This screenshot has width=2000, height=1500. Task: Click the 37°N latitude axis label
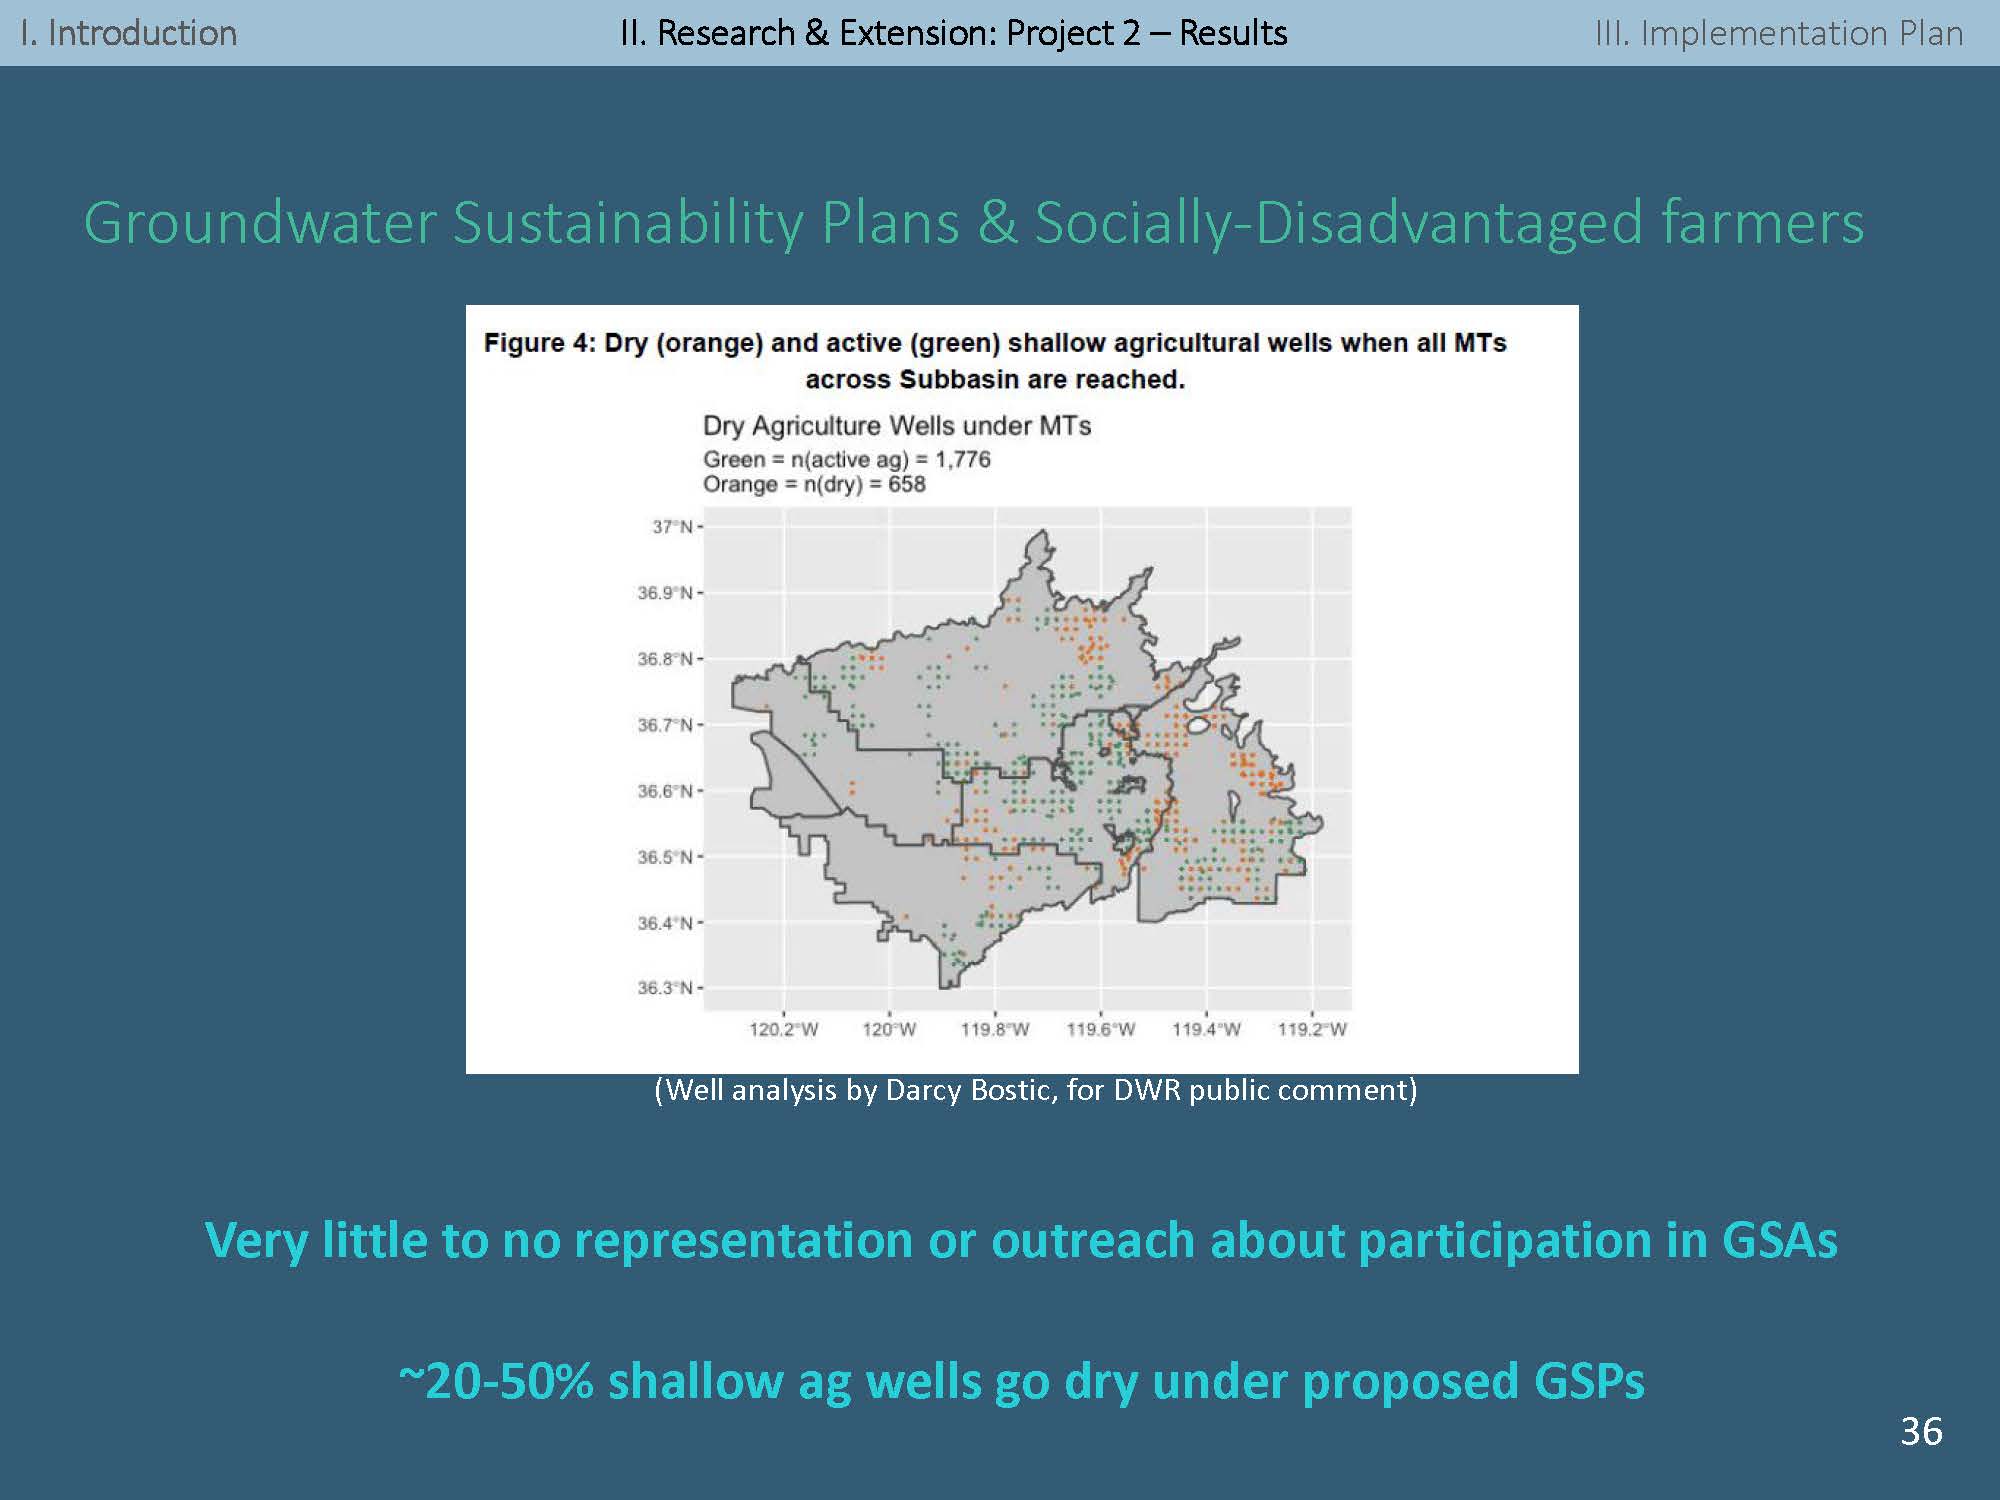pyautogui.click(x=672, y=527)
